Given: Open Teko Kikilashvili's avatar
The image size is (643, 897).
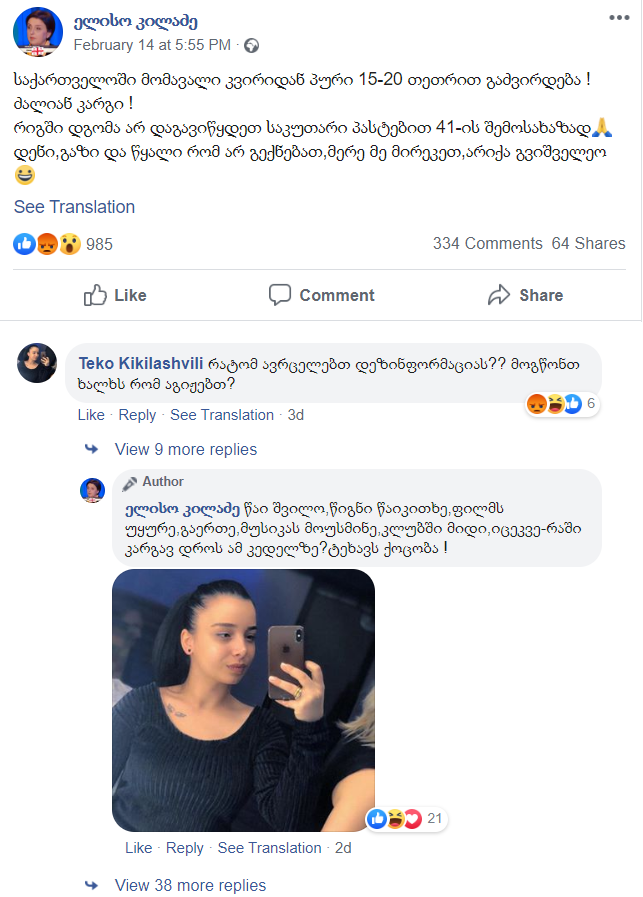Looking at the screenshot, I should point(37,363).
